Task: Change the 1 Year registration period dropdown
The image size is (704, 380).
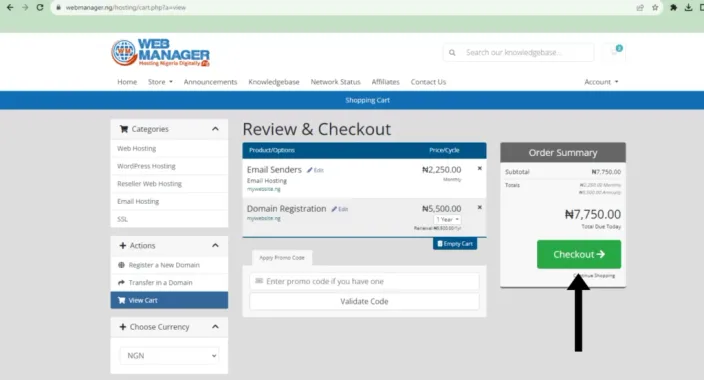Action: [x=447, y=219]
